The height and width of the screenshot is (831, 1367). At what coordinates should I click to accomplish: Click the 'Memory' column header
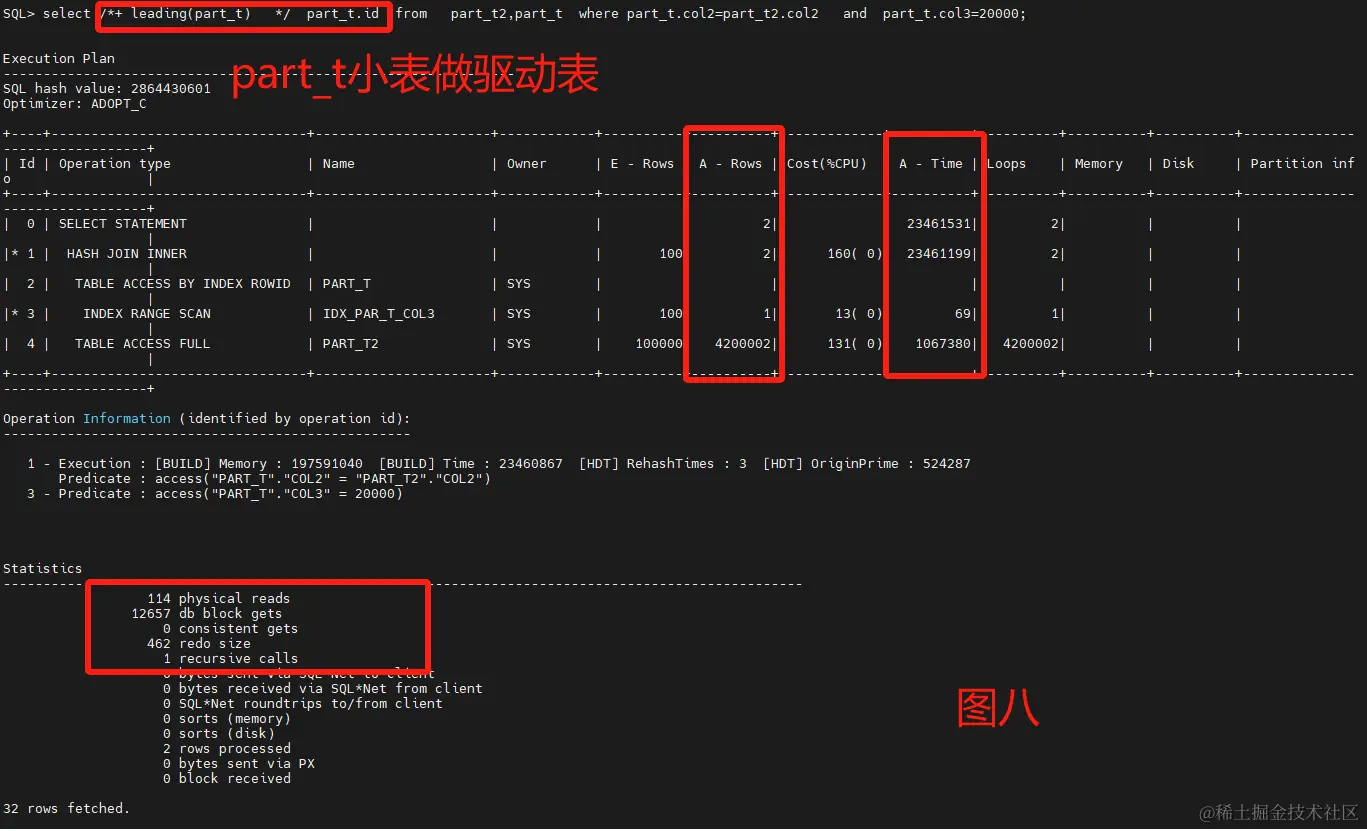pos(1099,164)
